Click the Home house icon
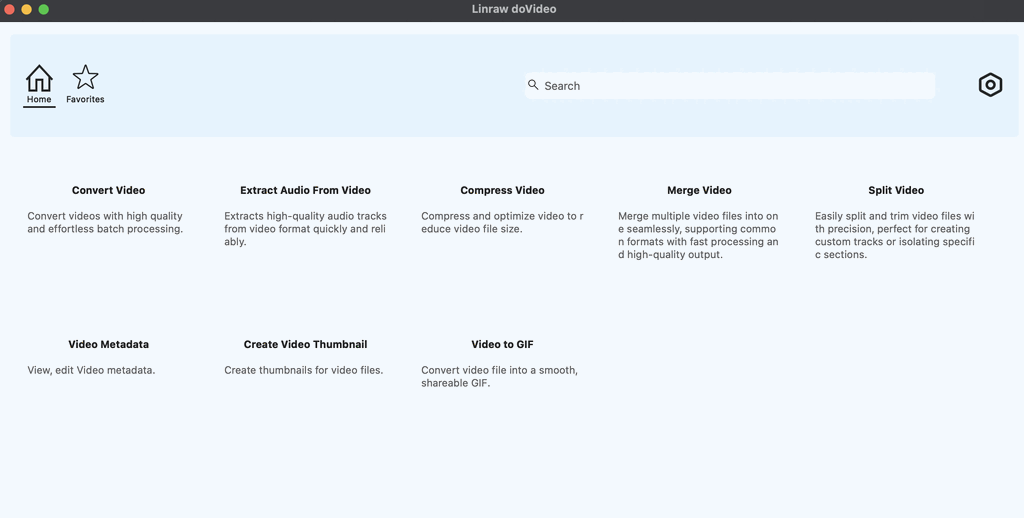 (x=39, y=78)
